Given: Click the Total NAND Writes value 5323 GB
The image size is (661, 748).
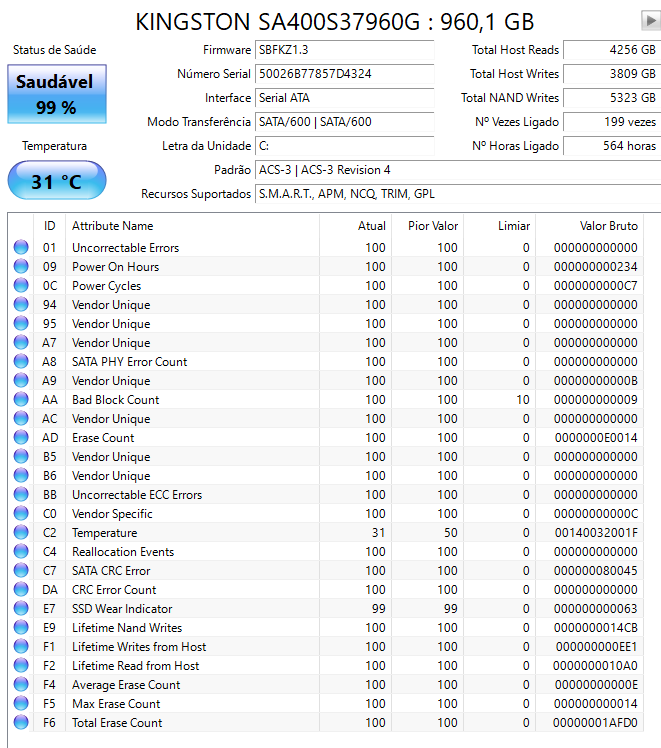Looking at the screenshot, I should pyautogui.click(x=612, y=98).
